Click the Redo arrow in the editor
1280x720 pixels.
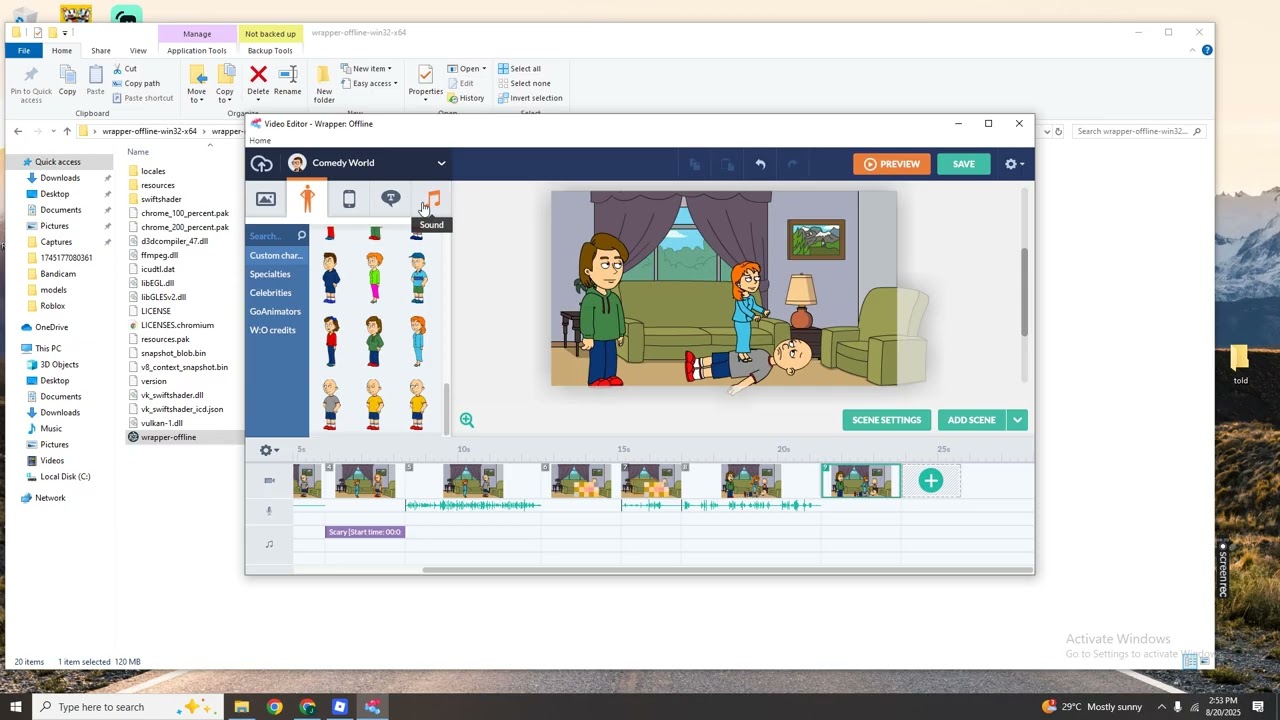pos(793,164)
